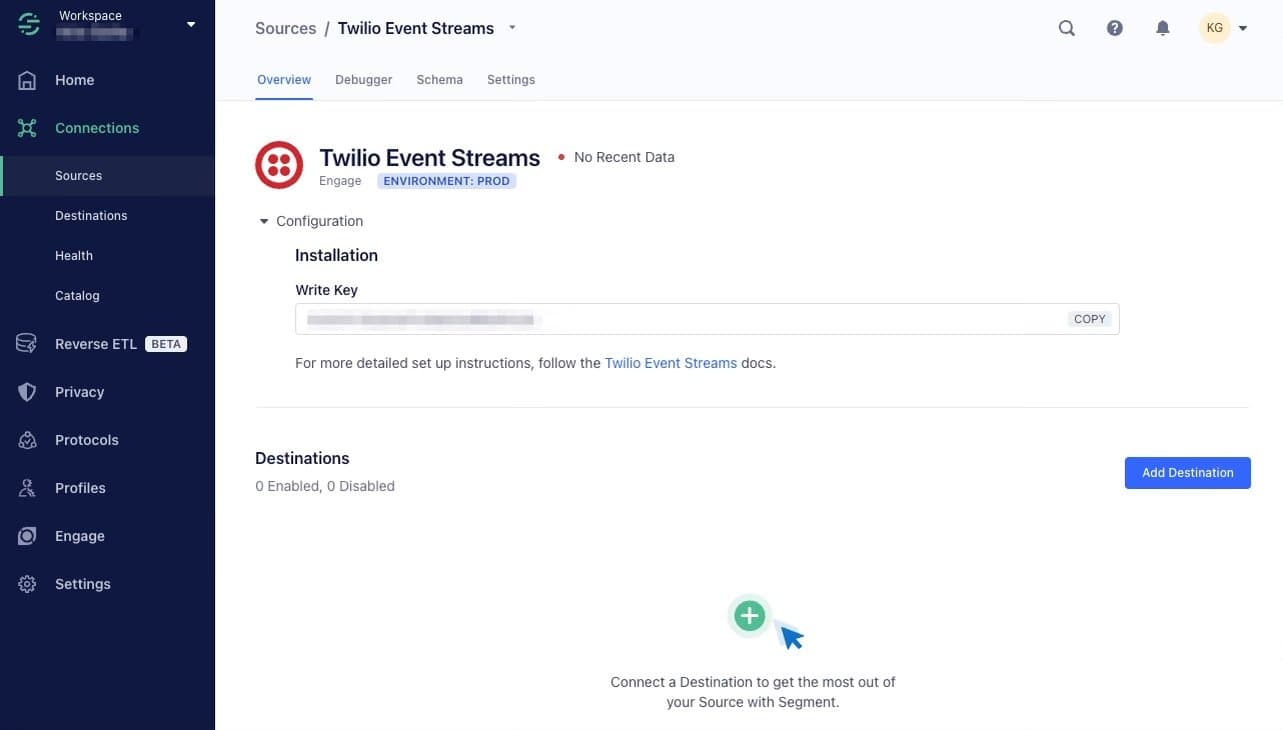Open the help question mark icon
This screenshot has height=730, width=1283.
click(1114, 27)
